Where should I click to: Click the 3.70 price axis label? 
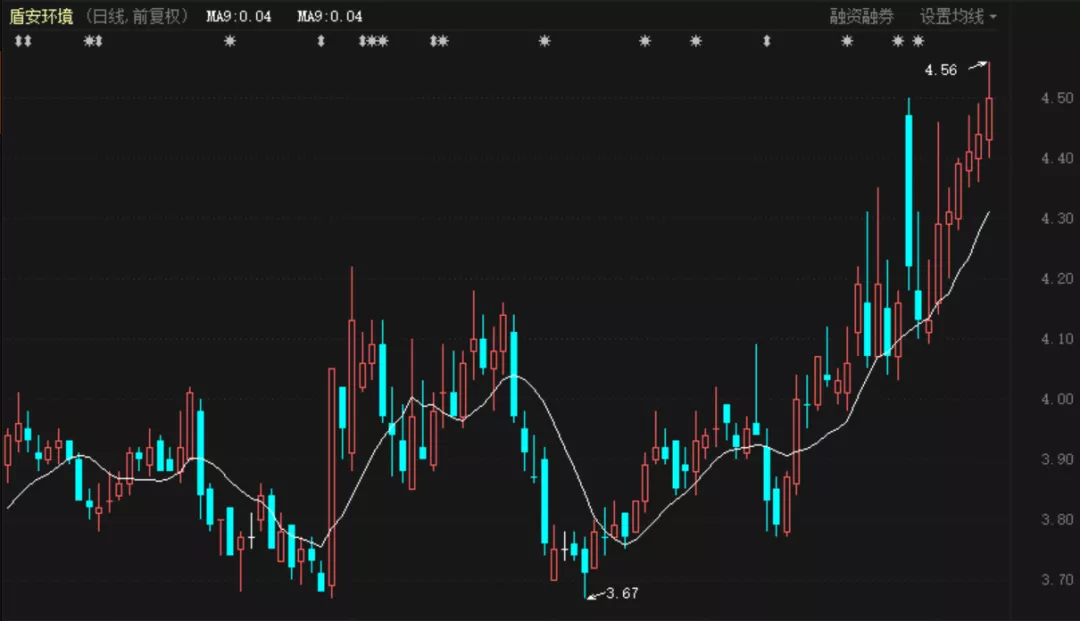coord(1057,580)
